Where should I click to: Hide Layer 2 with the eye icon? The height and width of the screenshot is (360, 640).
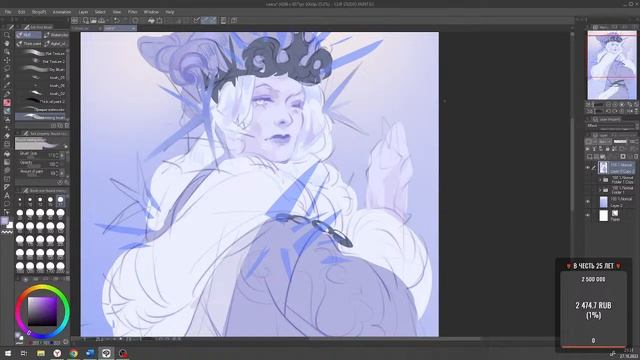588,202
